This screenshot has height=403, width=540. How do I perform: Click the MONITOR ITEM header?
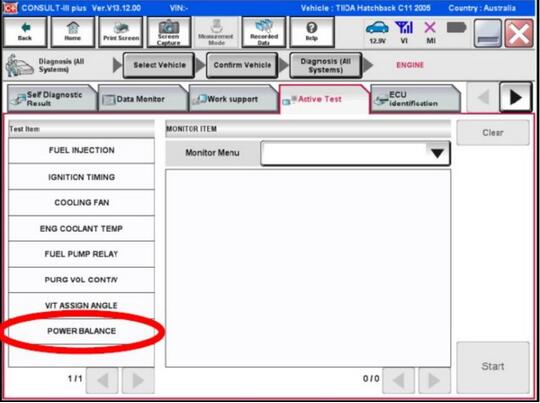click(x=308, y=129)
